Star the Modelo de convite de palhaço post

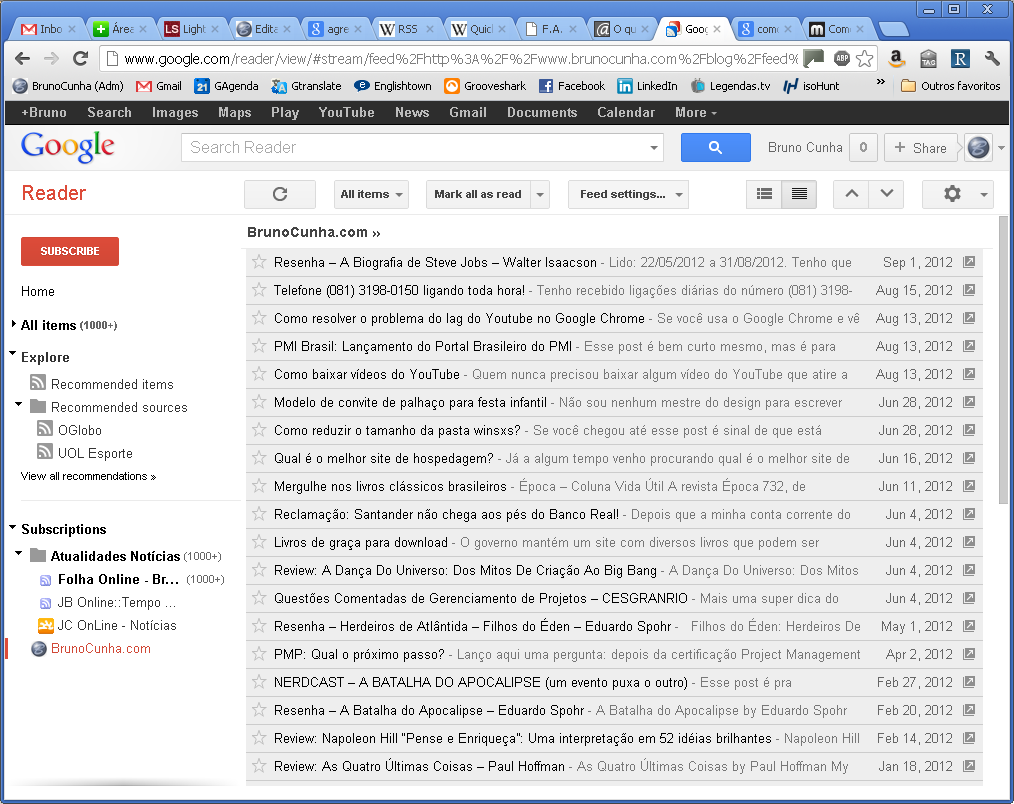tap(259, 402)
